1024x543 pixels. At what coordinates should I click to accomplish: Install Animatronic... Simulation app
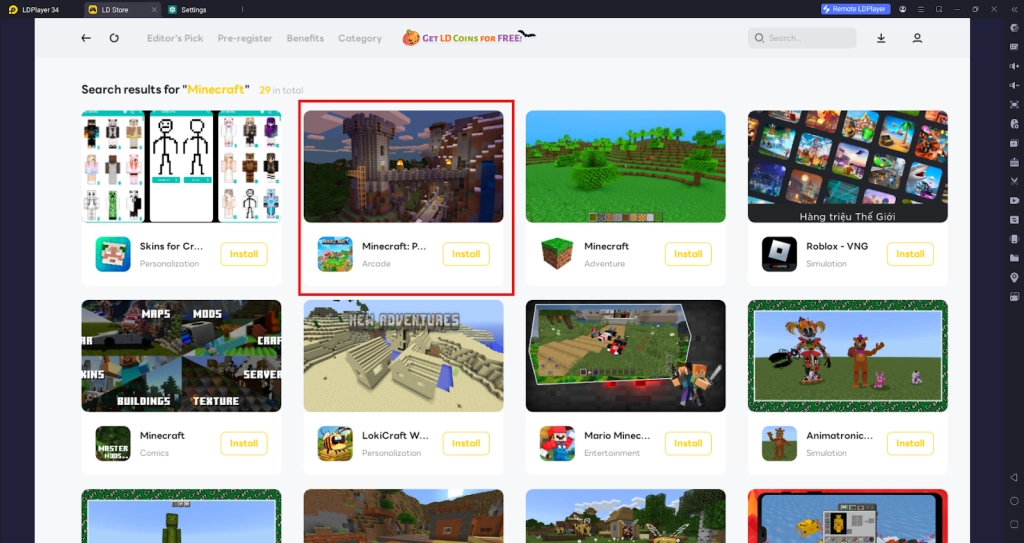coord(910,444)
